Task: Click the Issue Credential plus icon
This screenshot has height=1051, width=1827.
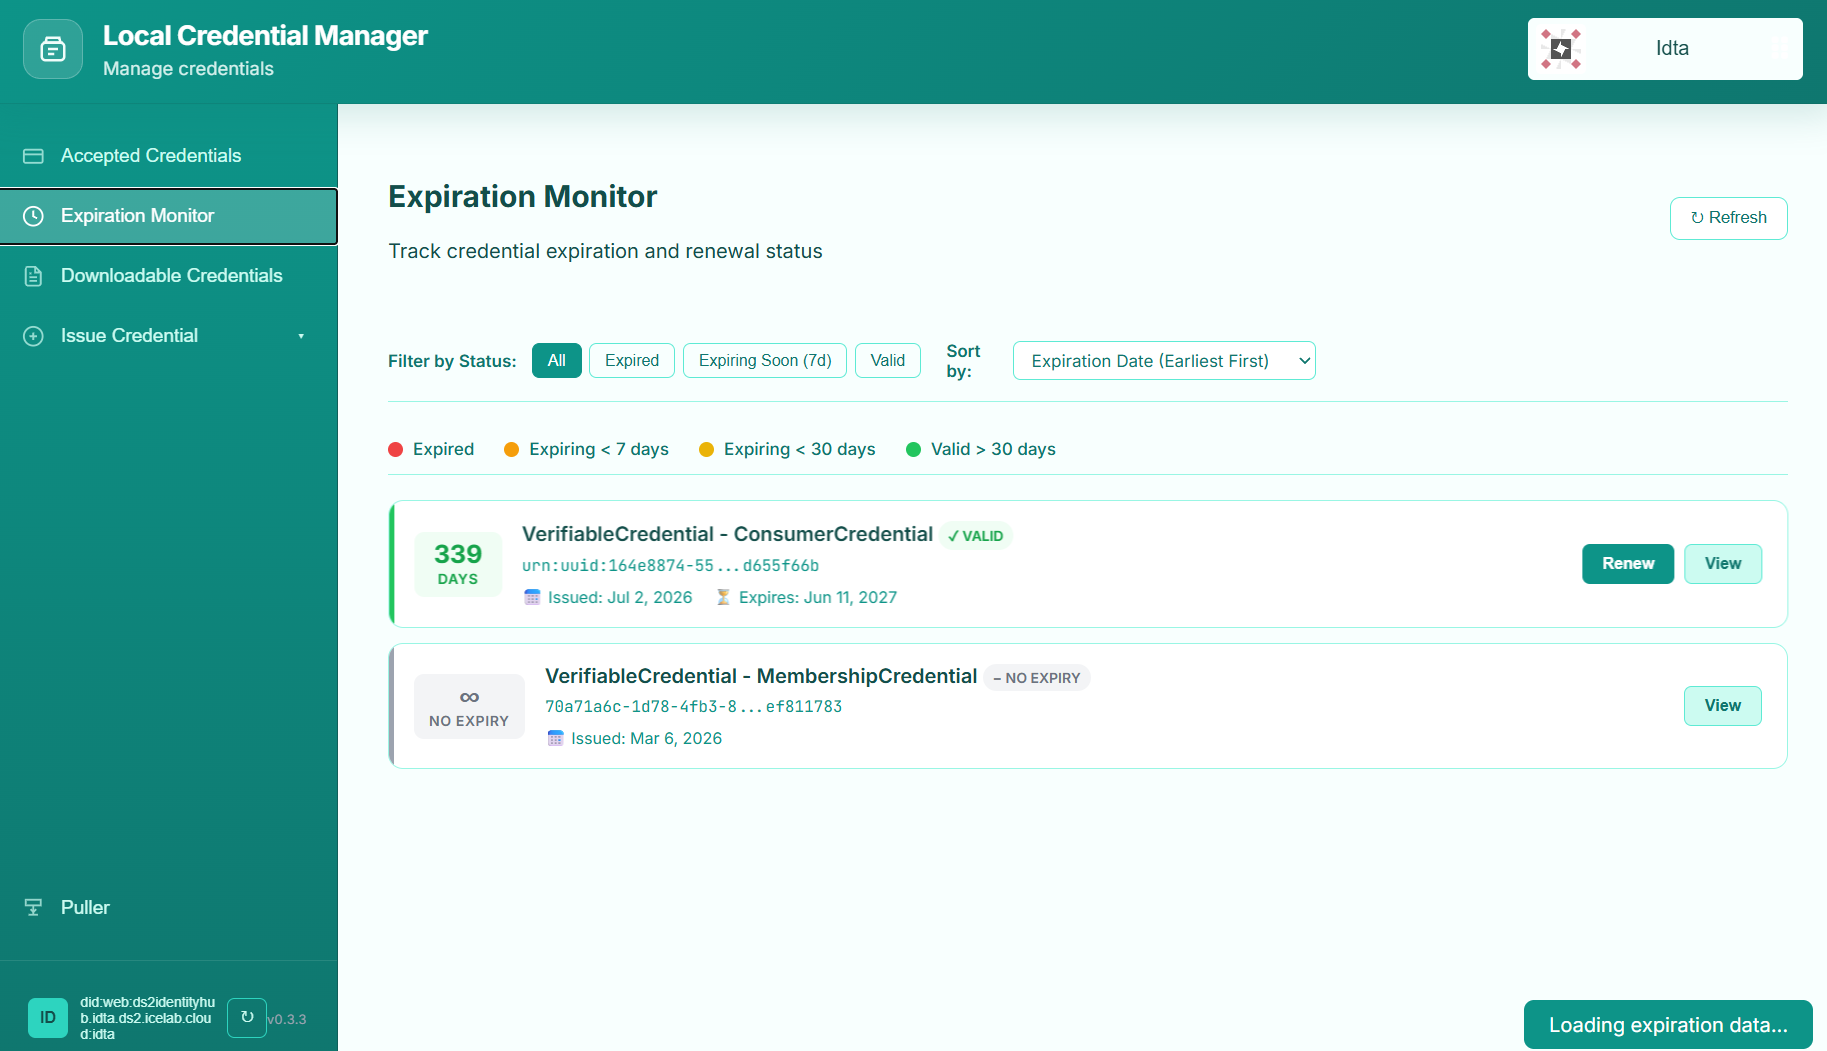Action: [x=33, y=336]
